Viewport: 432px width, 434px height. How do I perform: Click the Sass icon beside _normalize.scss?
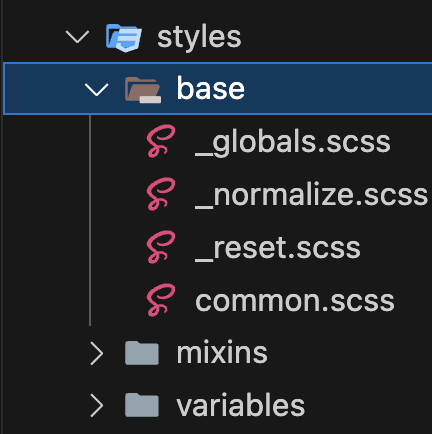click(161, 194)
